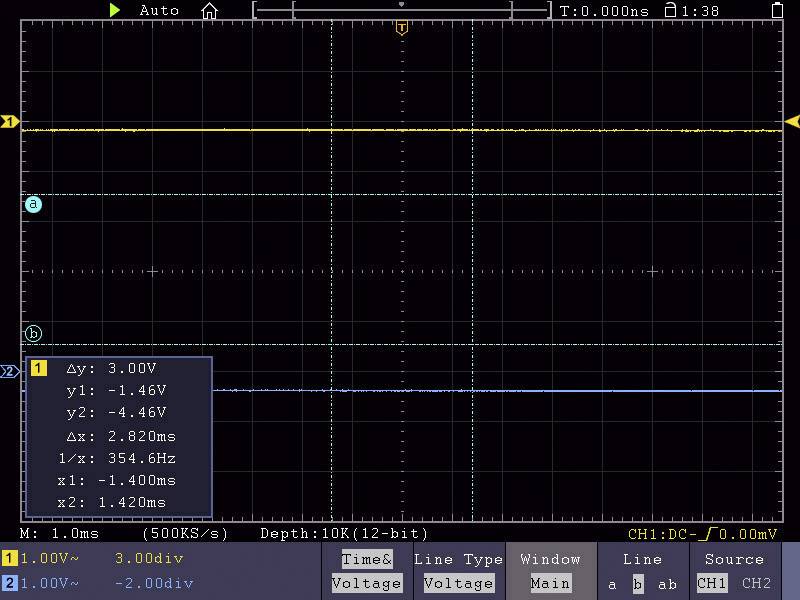Click the trigger level arrow on right edge
The image size is (800, 600).
coord(792,121)
